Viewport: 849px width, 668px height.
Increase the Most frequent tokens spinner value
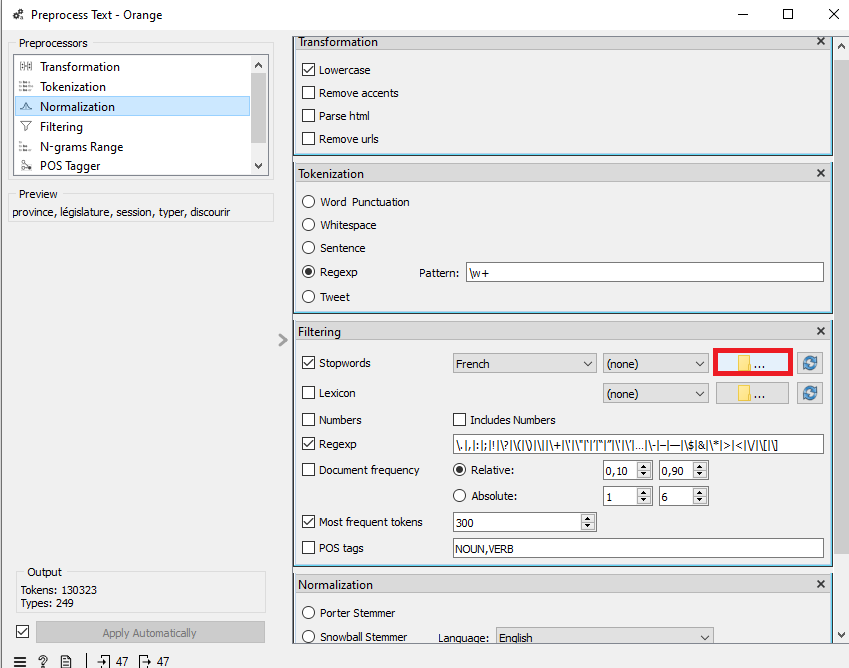(x=588, y=518)
